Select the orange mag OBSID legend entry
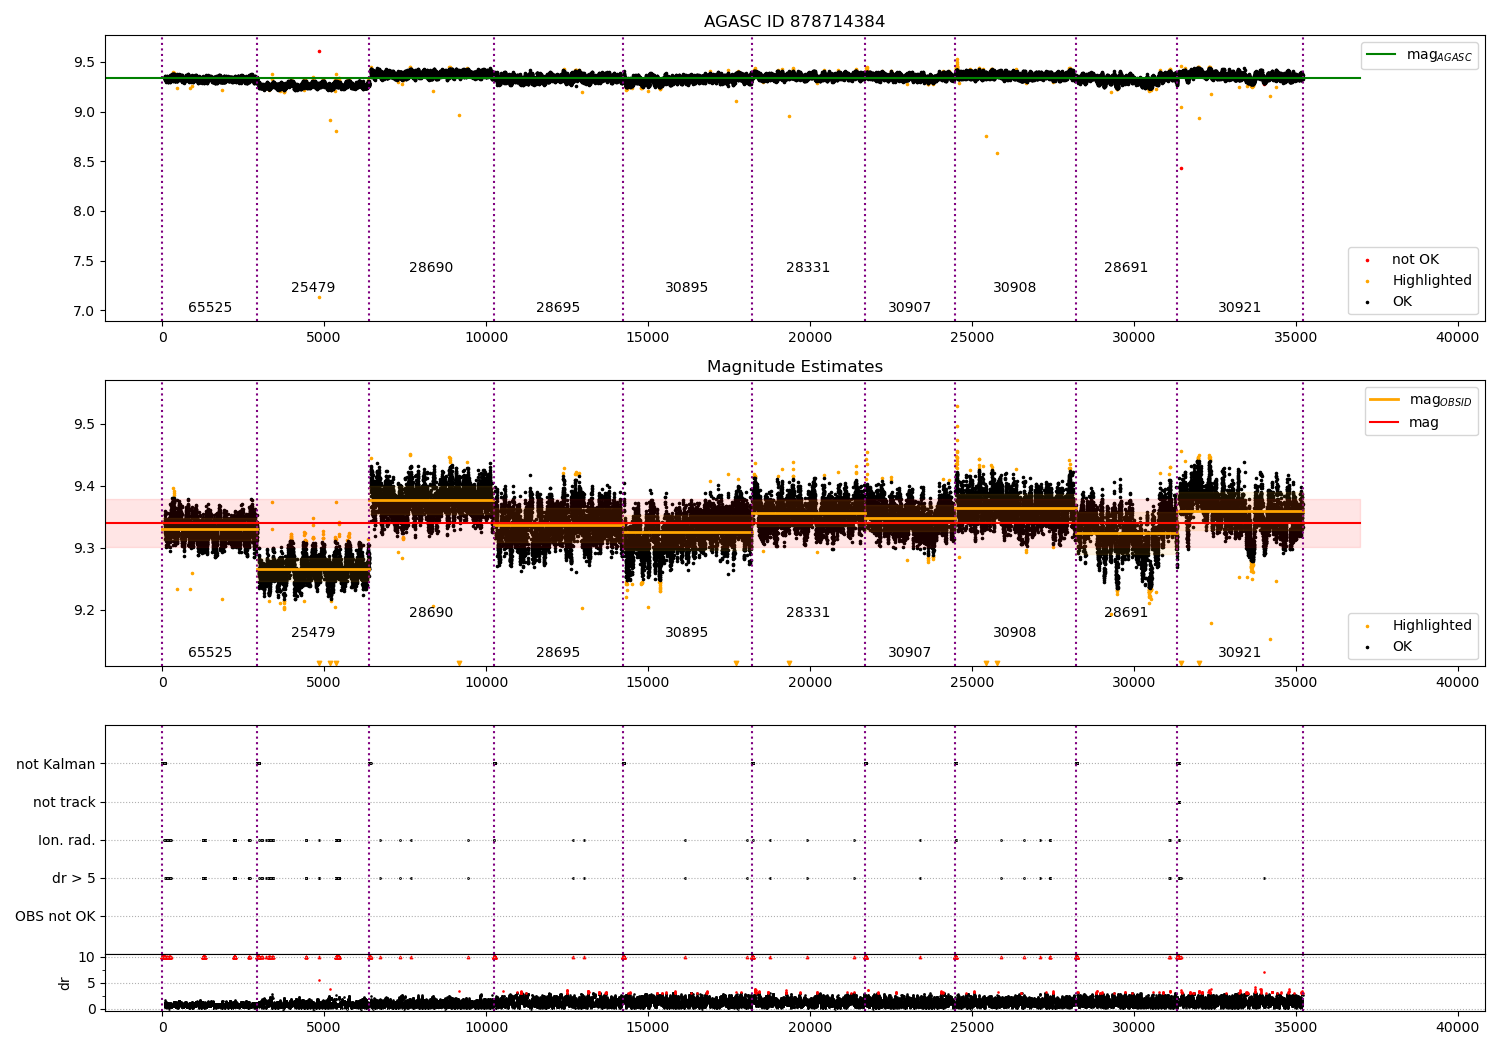1500x1050 pixels. click(1420, 400)
